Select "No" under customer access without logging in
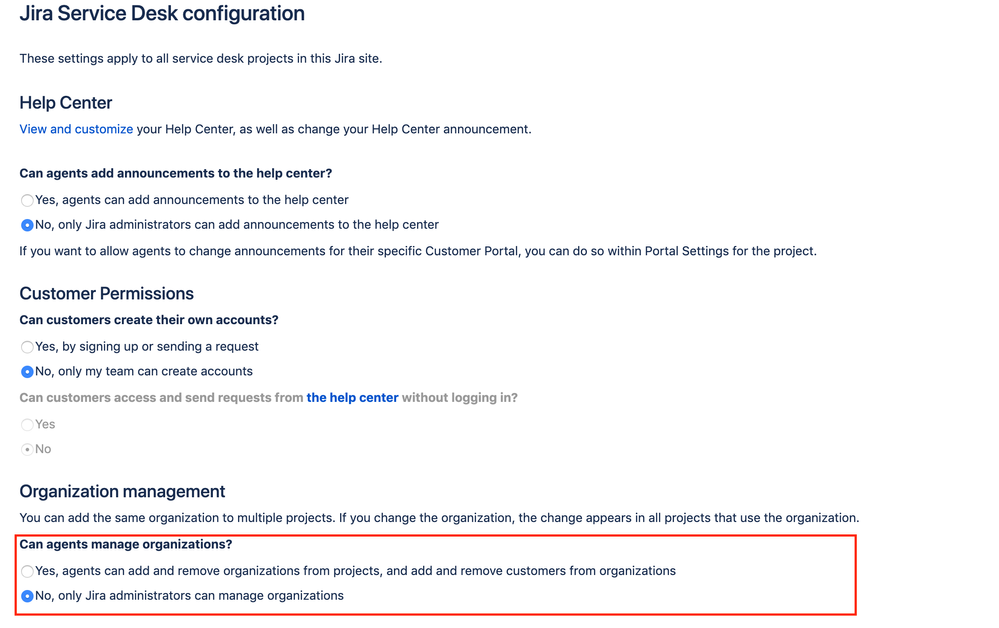The width and height of the screenshot is (999, 628). click(26, 448)
